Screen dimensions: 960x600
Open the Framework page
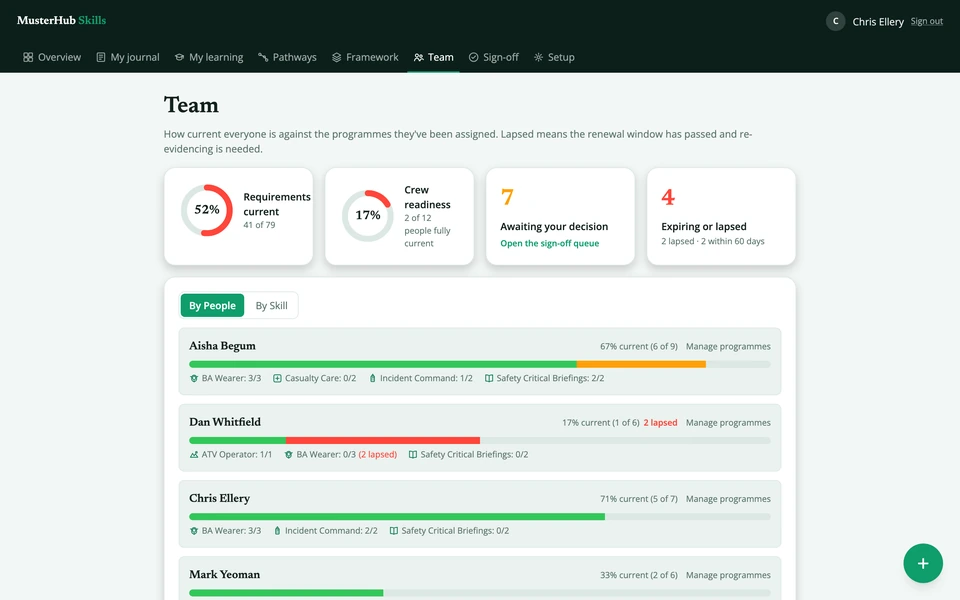365,57
